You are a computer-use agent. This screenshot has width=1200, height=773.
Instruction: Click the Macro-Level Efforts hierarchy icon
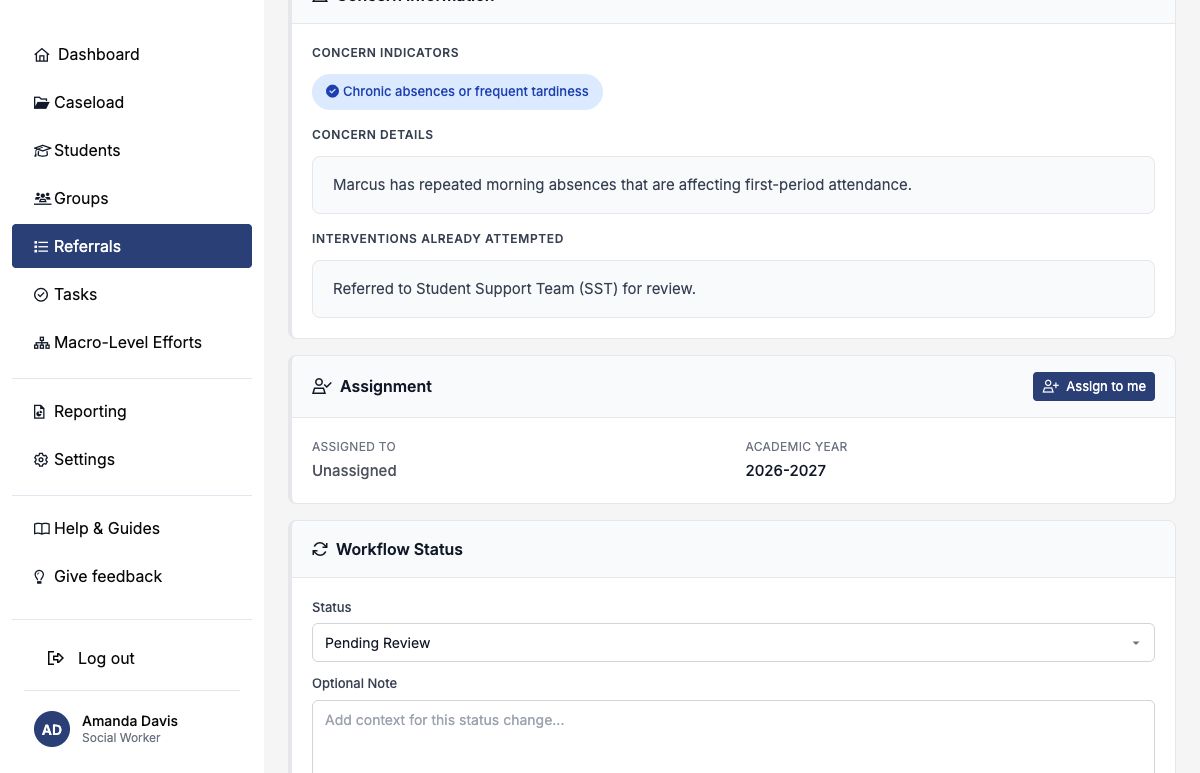coord(42,343)
